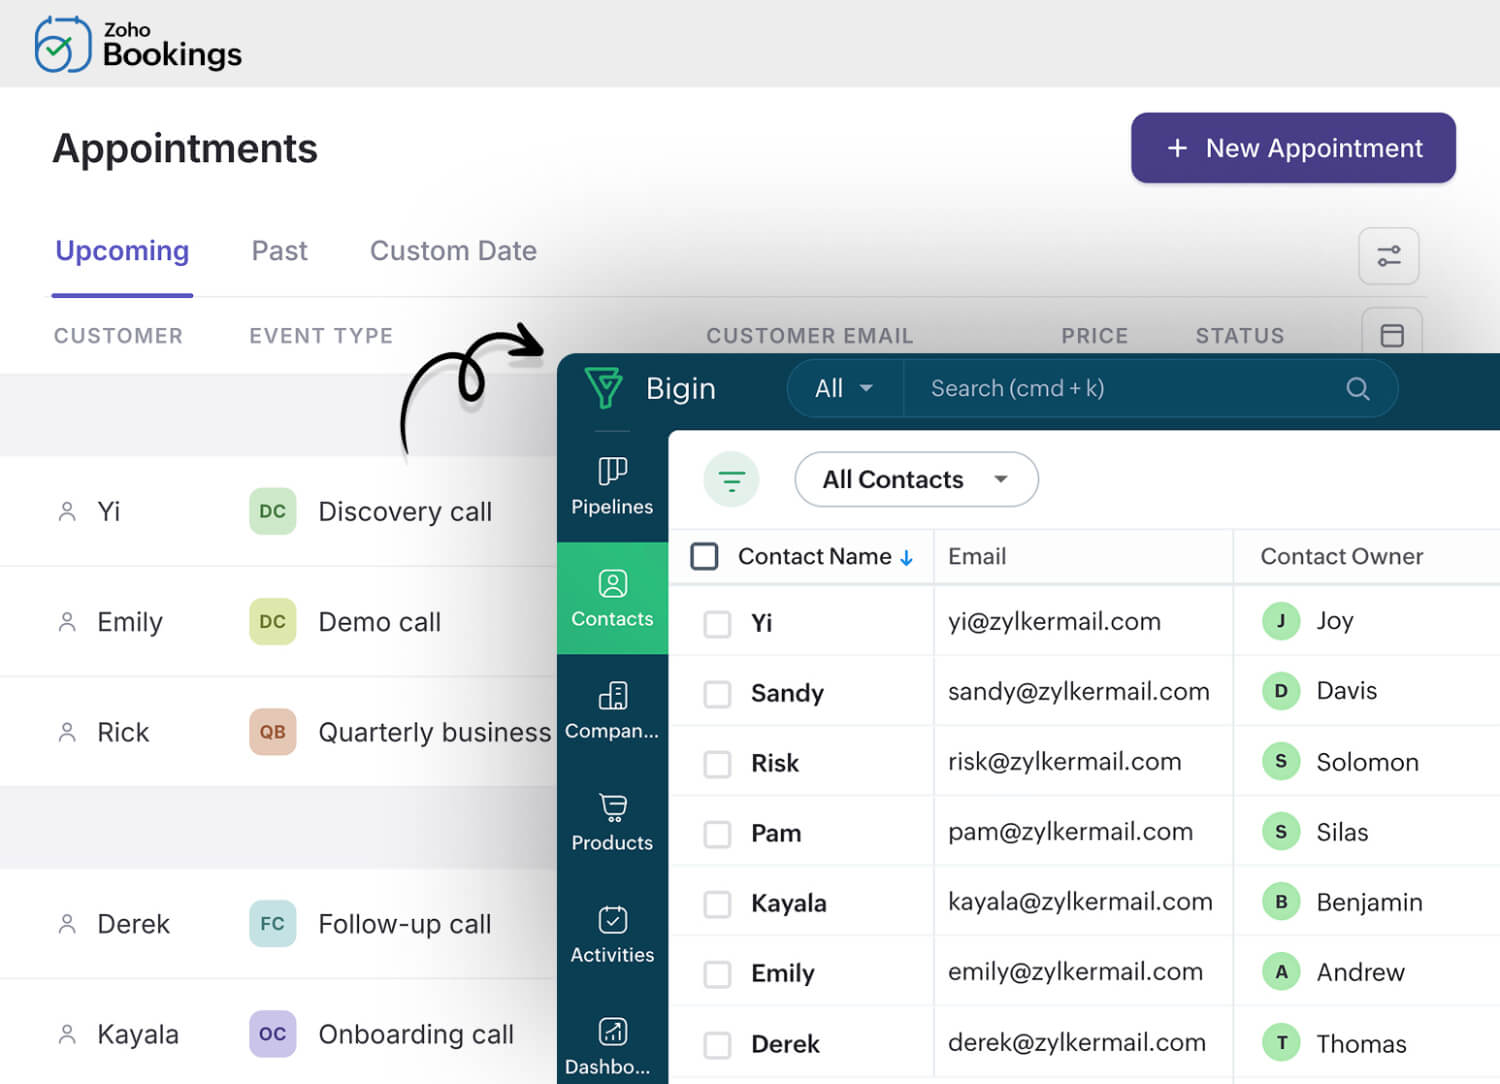Open the All search scope dropdown
1500x1084 pixels.
(844, 388)
